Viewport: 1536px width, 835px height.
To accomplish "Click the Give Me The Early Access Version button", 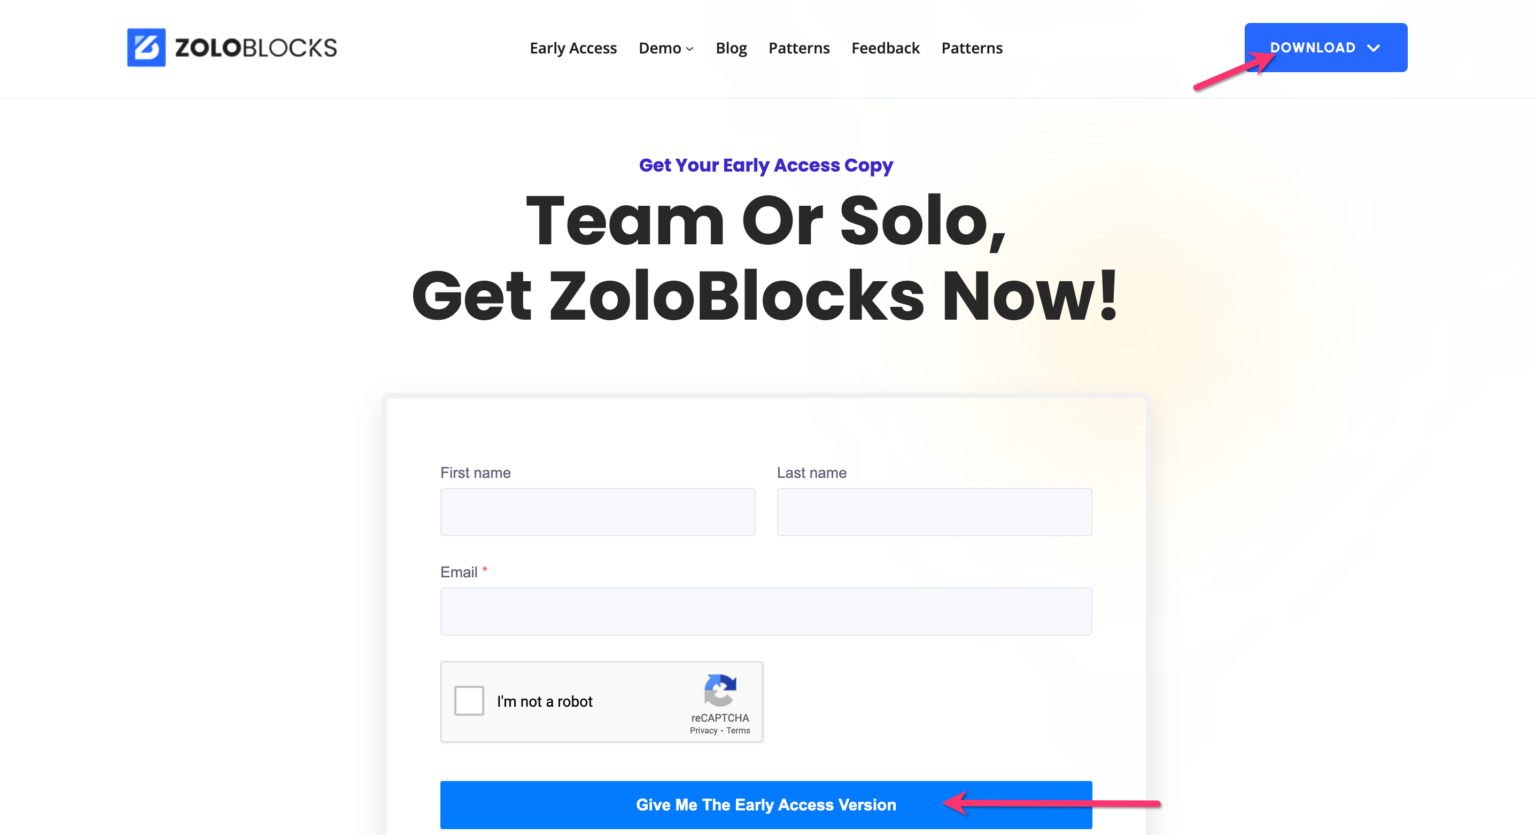I will tap(766, 804).
